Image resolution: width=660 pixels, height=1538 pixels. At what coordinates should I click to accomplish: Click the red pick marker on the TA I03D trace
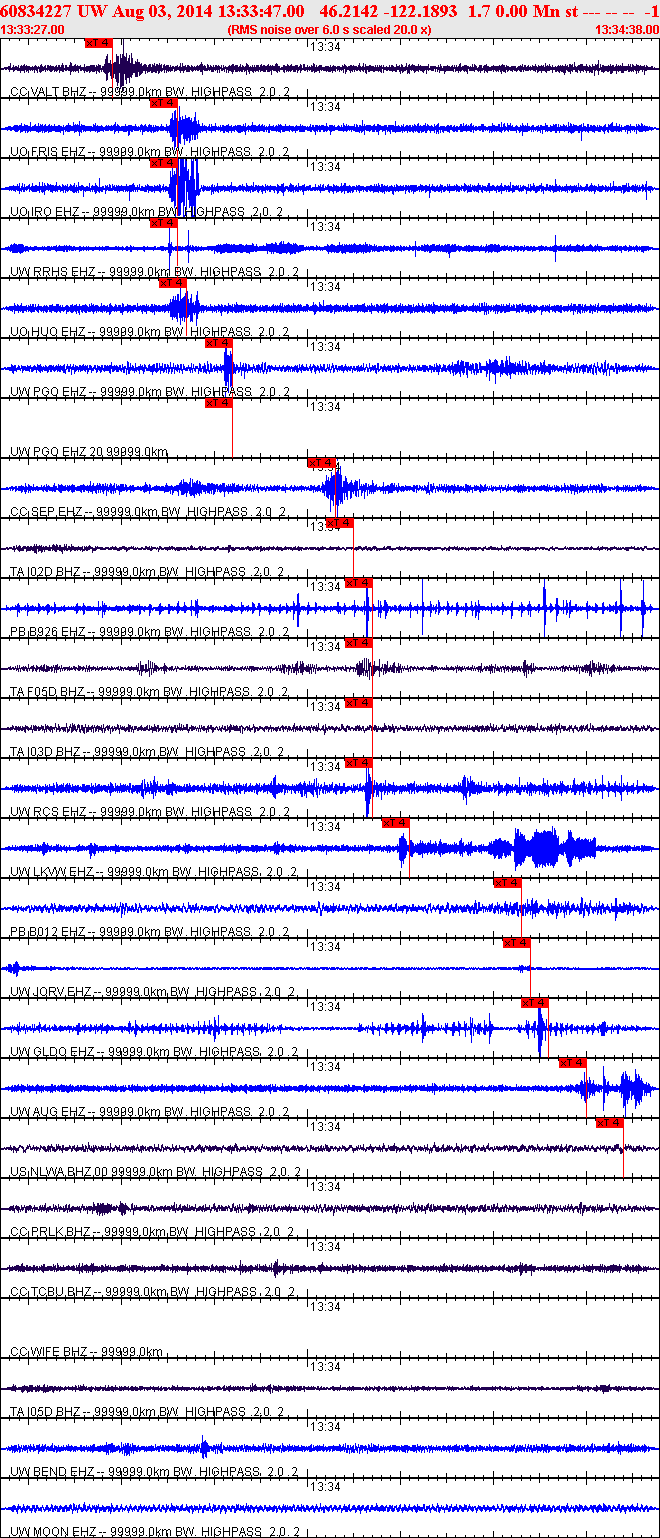coord(358,703)
